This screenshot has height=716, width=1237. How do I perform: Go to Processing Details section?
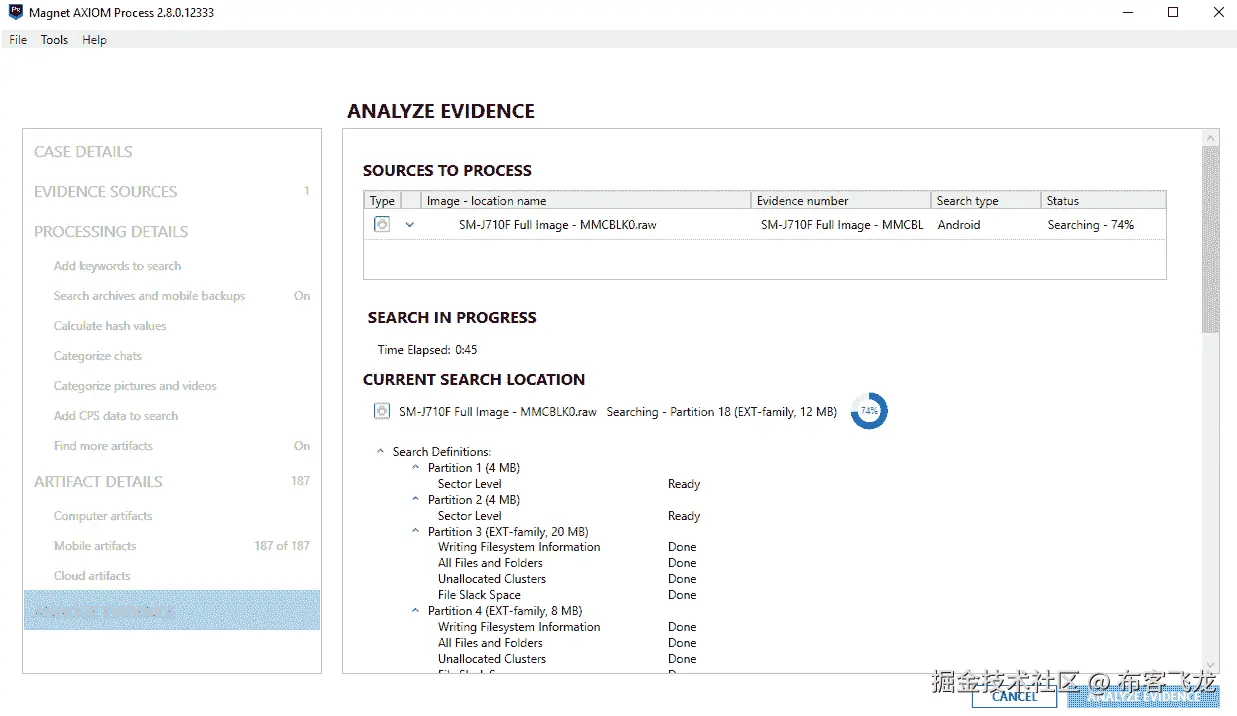point(111,232)
